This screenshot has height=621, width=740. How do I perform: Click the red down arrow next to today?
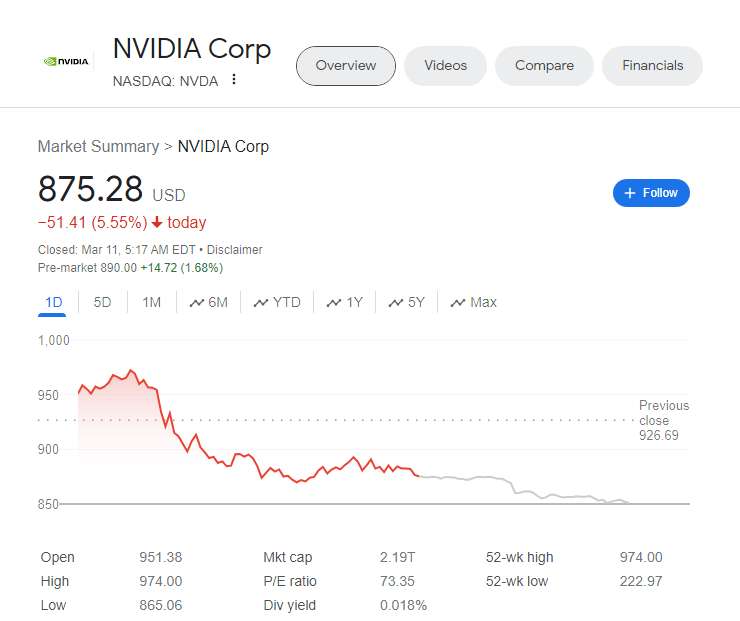157,222
